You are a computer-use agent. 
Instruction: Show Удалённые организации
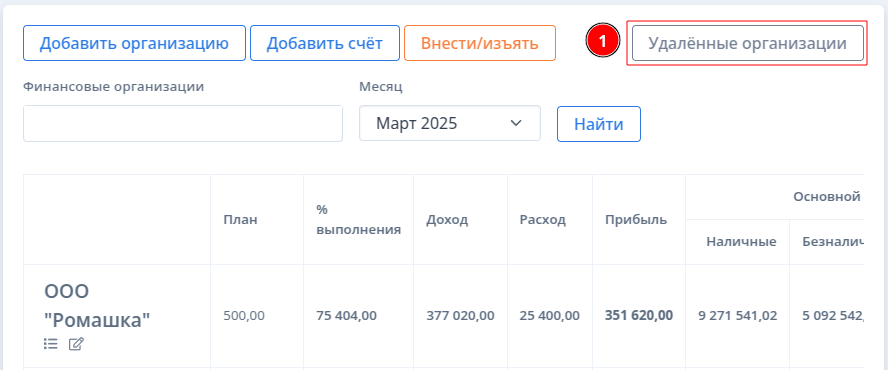tap(748, 43)
